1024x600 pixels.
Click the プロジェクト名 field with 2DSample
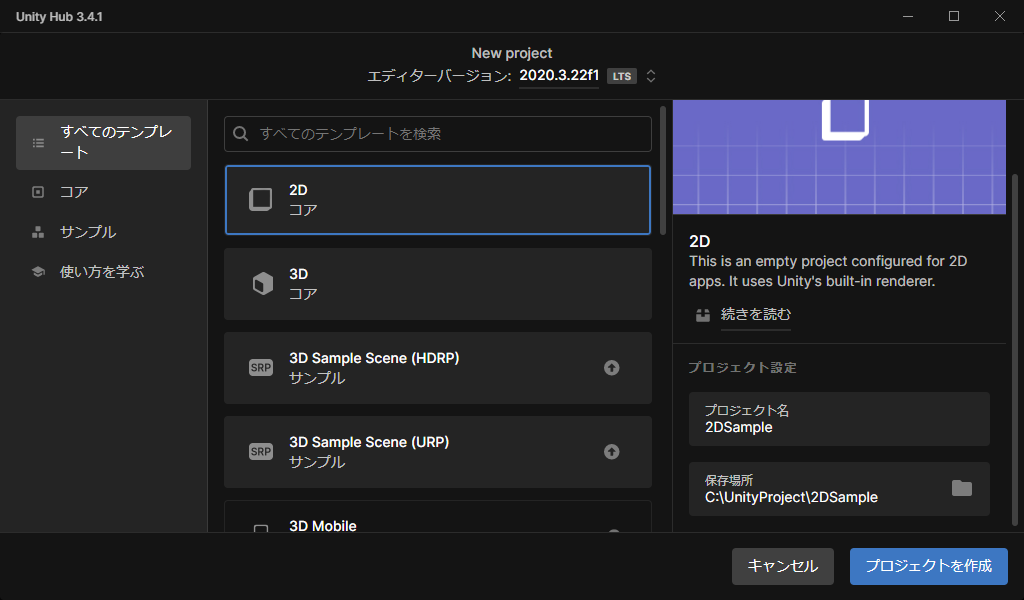point(839,419)
